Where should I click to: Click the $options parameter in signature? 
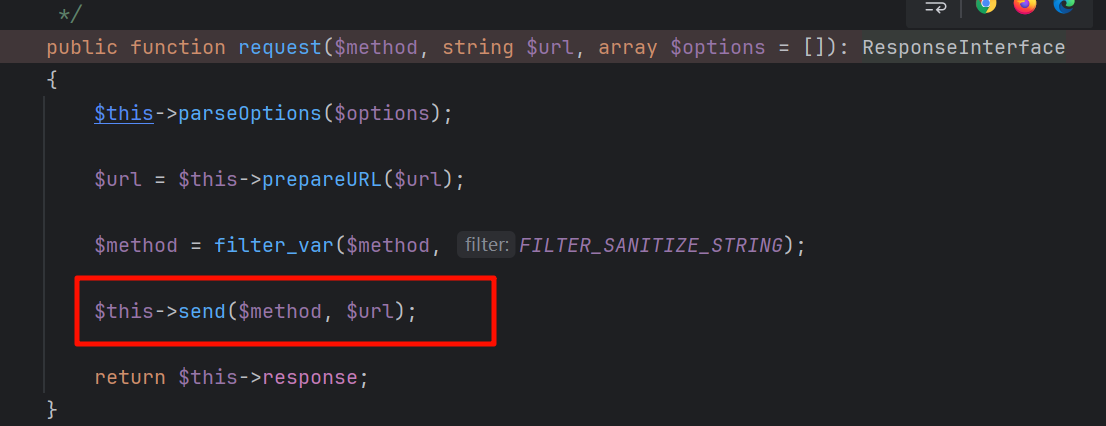click(712, 47)
